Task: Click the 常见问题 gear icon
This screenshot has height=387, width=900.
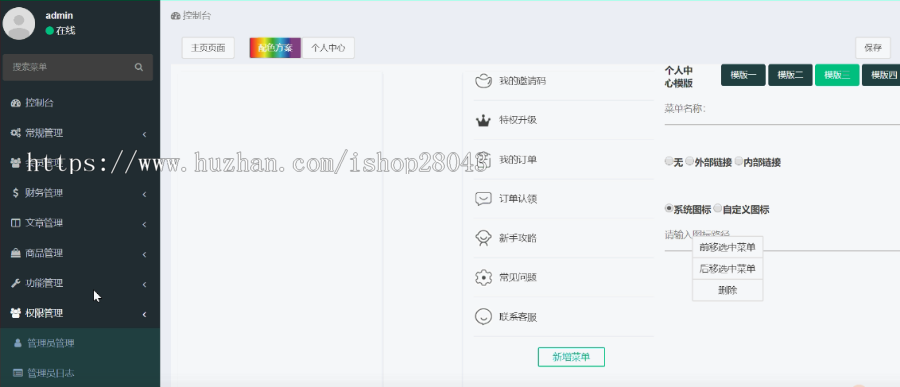Action: 483,277
